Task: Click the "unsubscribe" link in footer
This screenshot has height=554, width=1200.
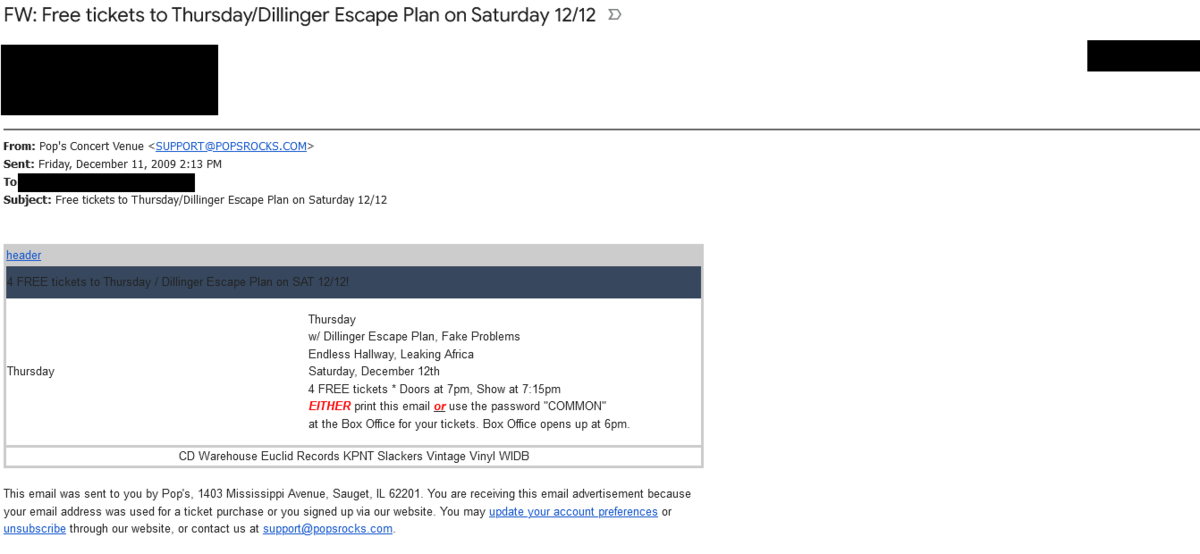Action: 34,529
